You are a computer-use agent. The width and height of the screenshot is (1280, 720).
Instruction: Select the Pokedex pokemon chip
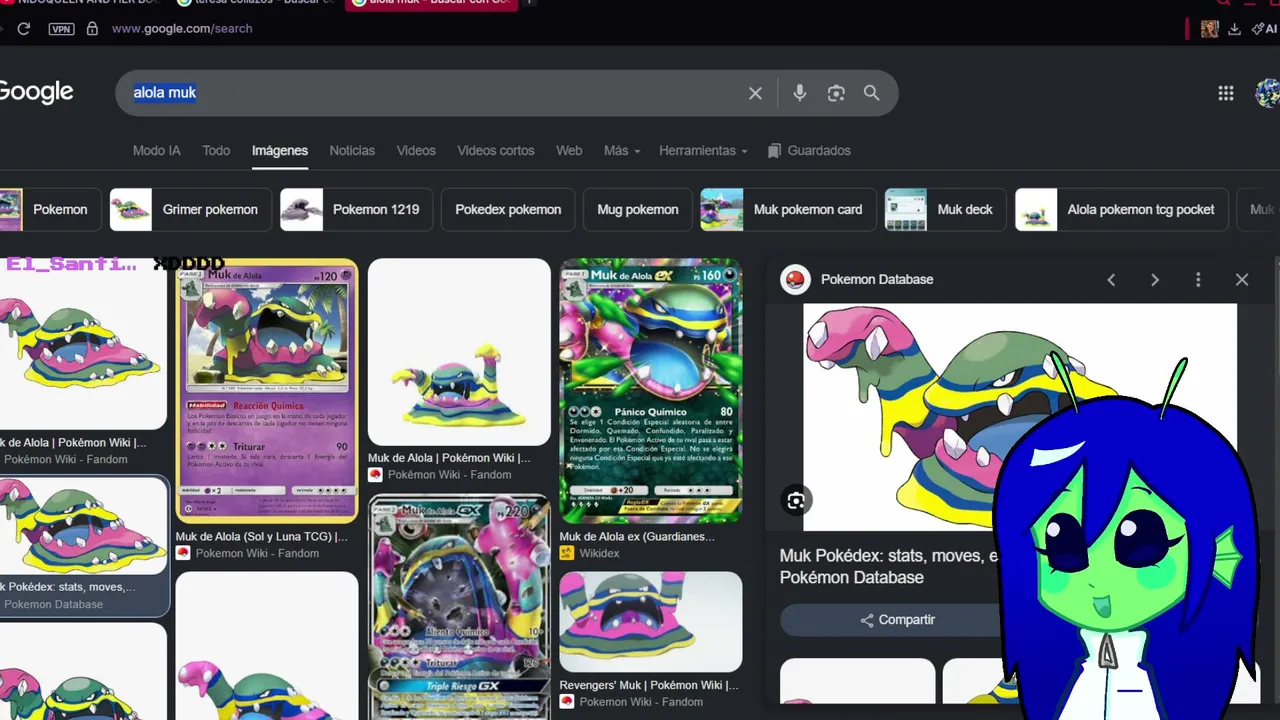click(508, 210)
